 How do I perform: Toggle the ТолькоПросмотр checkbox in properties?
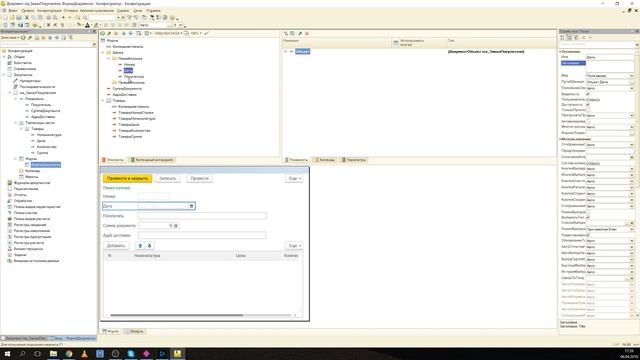588,110
